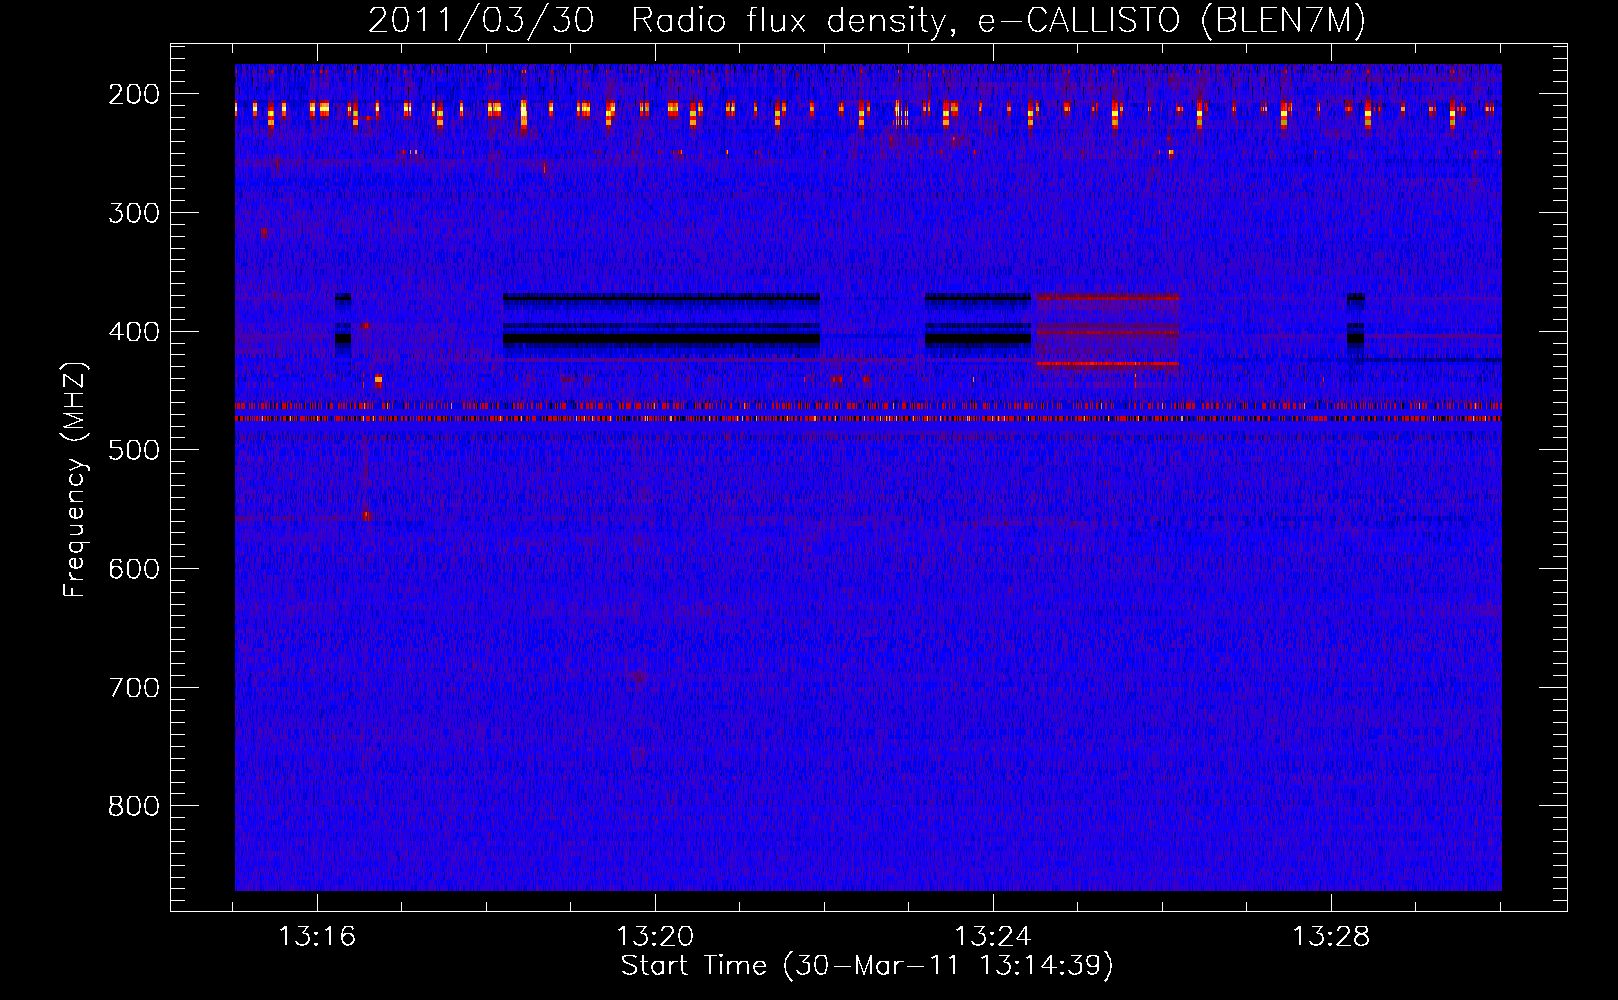Image resolution: width=1618 pixels, height=1000 pixels.
Task: Click the 13:16 time tick label
Action: point(317,937)
